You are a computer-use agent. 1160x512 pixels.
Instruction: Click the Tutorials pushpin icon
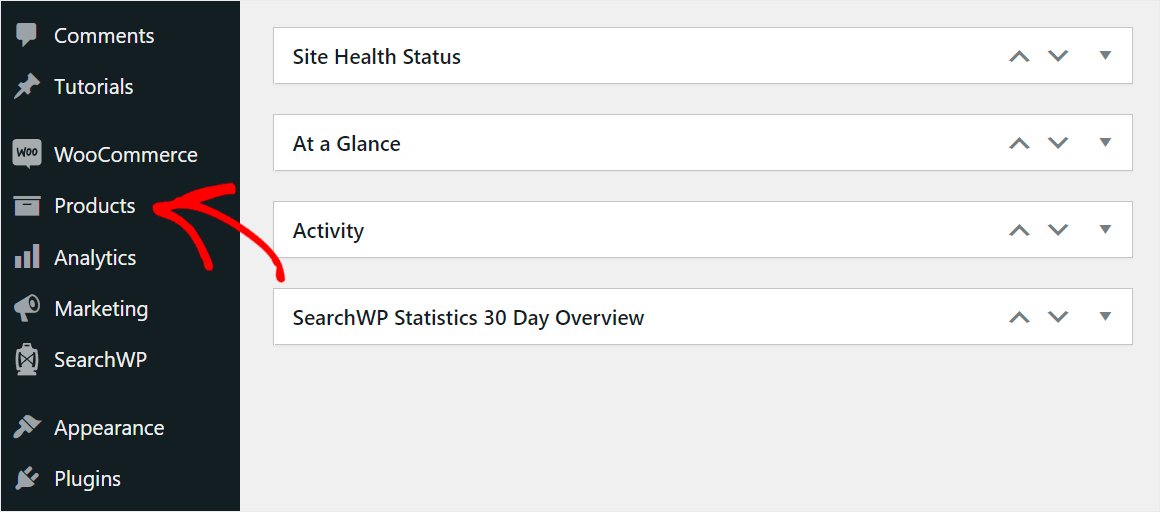(27, 87)
